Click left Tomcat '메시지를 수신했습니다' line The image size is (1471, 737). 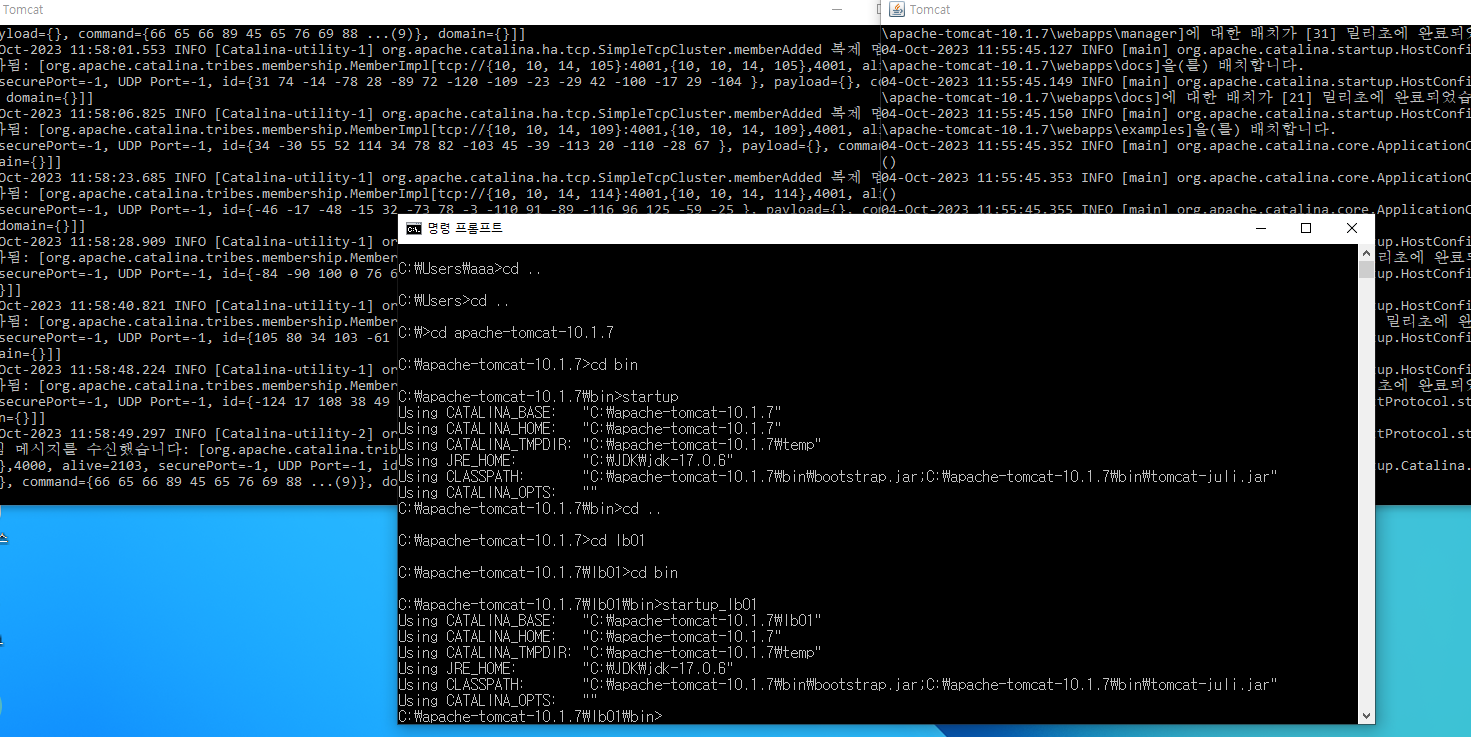click(x=199, y=449)
